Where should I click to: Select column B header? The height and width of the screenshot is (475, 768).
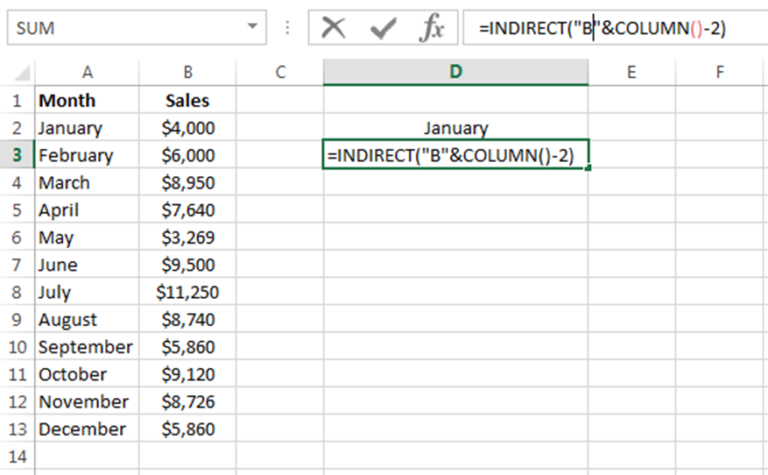[x=188, y=71]
